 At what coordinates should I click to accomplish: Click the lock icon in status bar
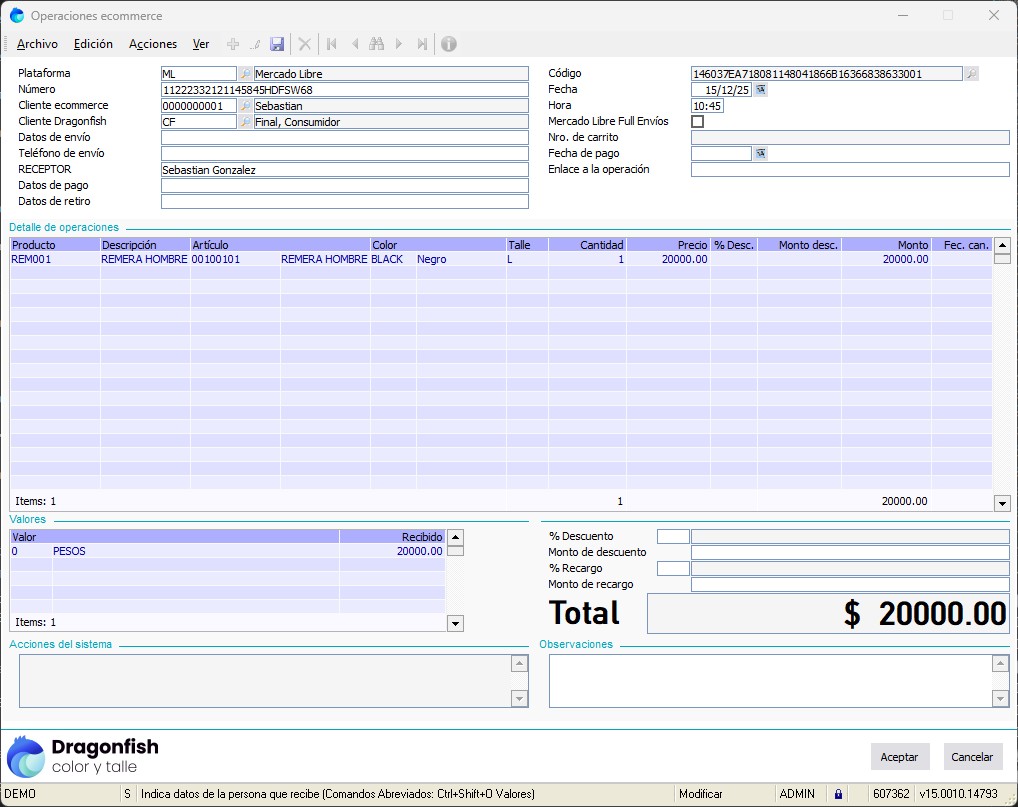[x=839, y=794]
